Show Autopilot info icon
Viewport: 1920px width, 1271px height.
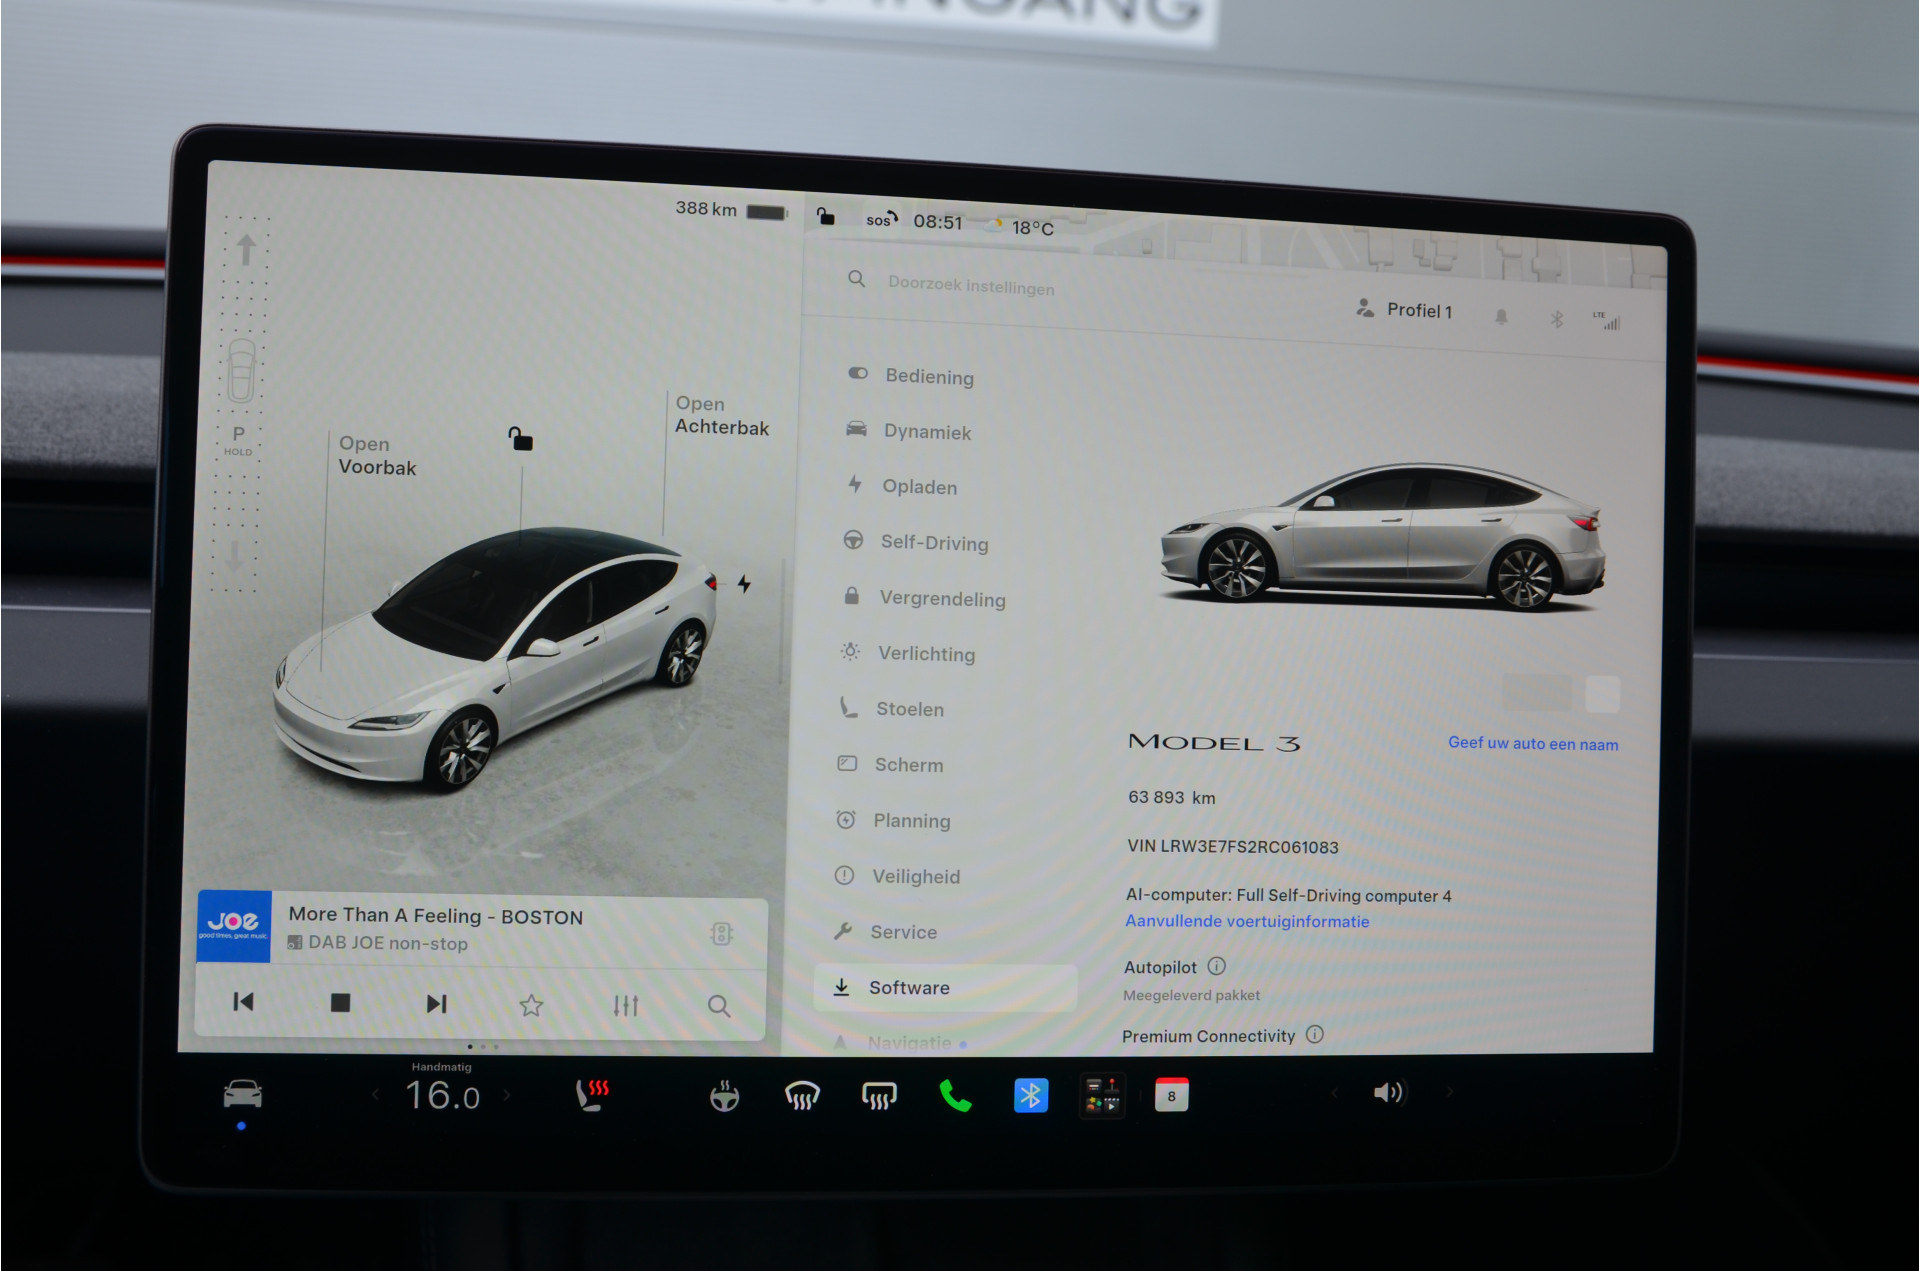(1217, 966)
